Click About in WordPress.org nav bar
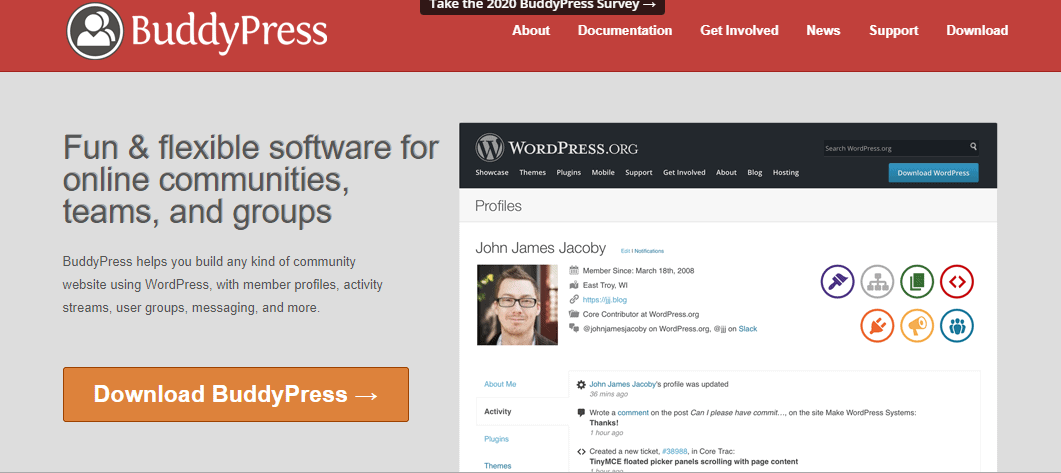 point(726,173)
